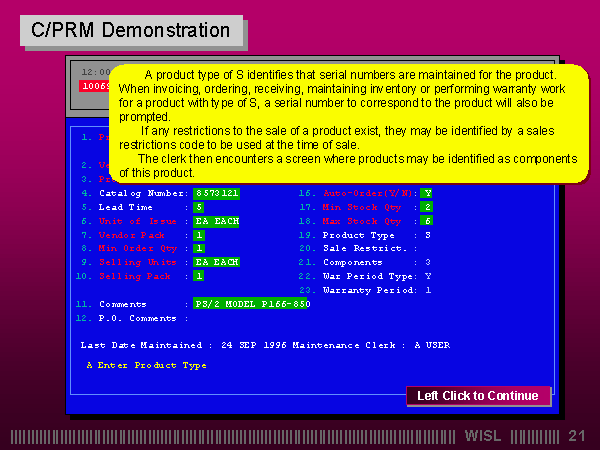Image resolution: width=600 pixels, height=450 pixels.
Task: Select the Max Stock Qty value
Action: (427, 220)
